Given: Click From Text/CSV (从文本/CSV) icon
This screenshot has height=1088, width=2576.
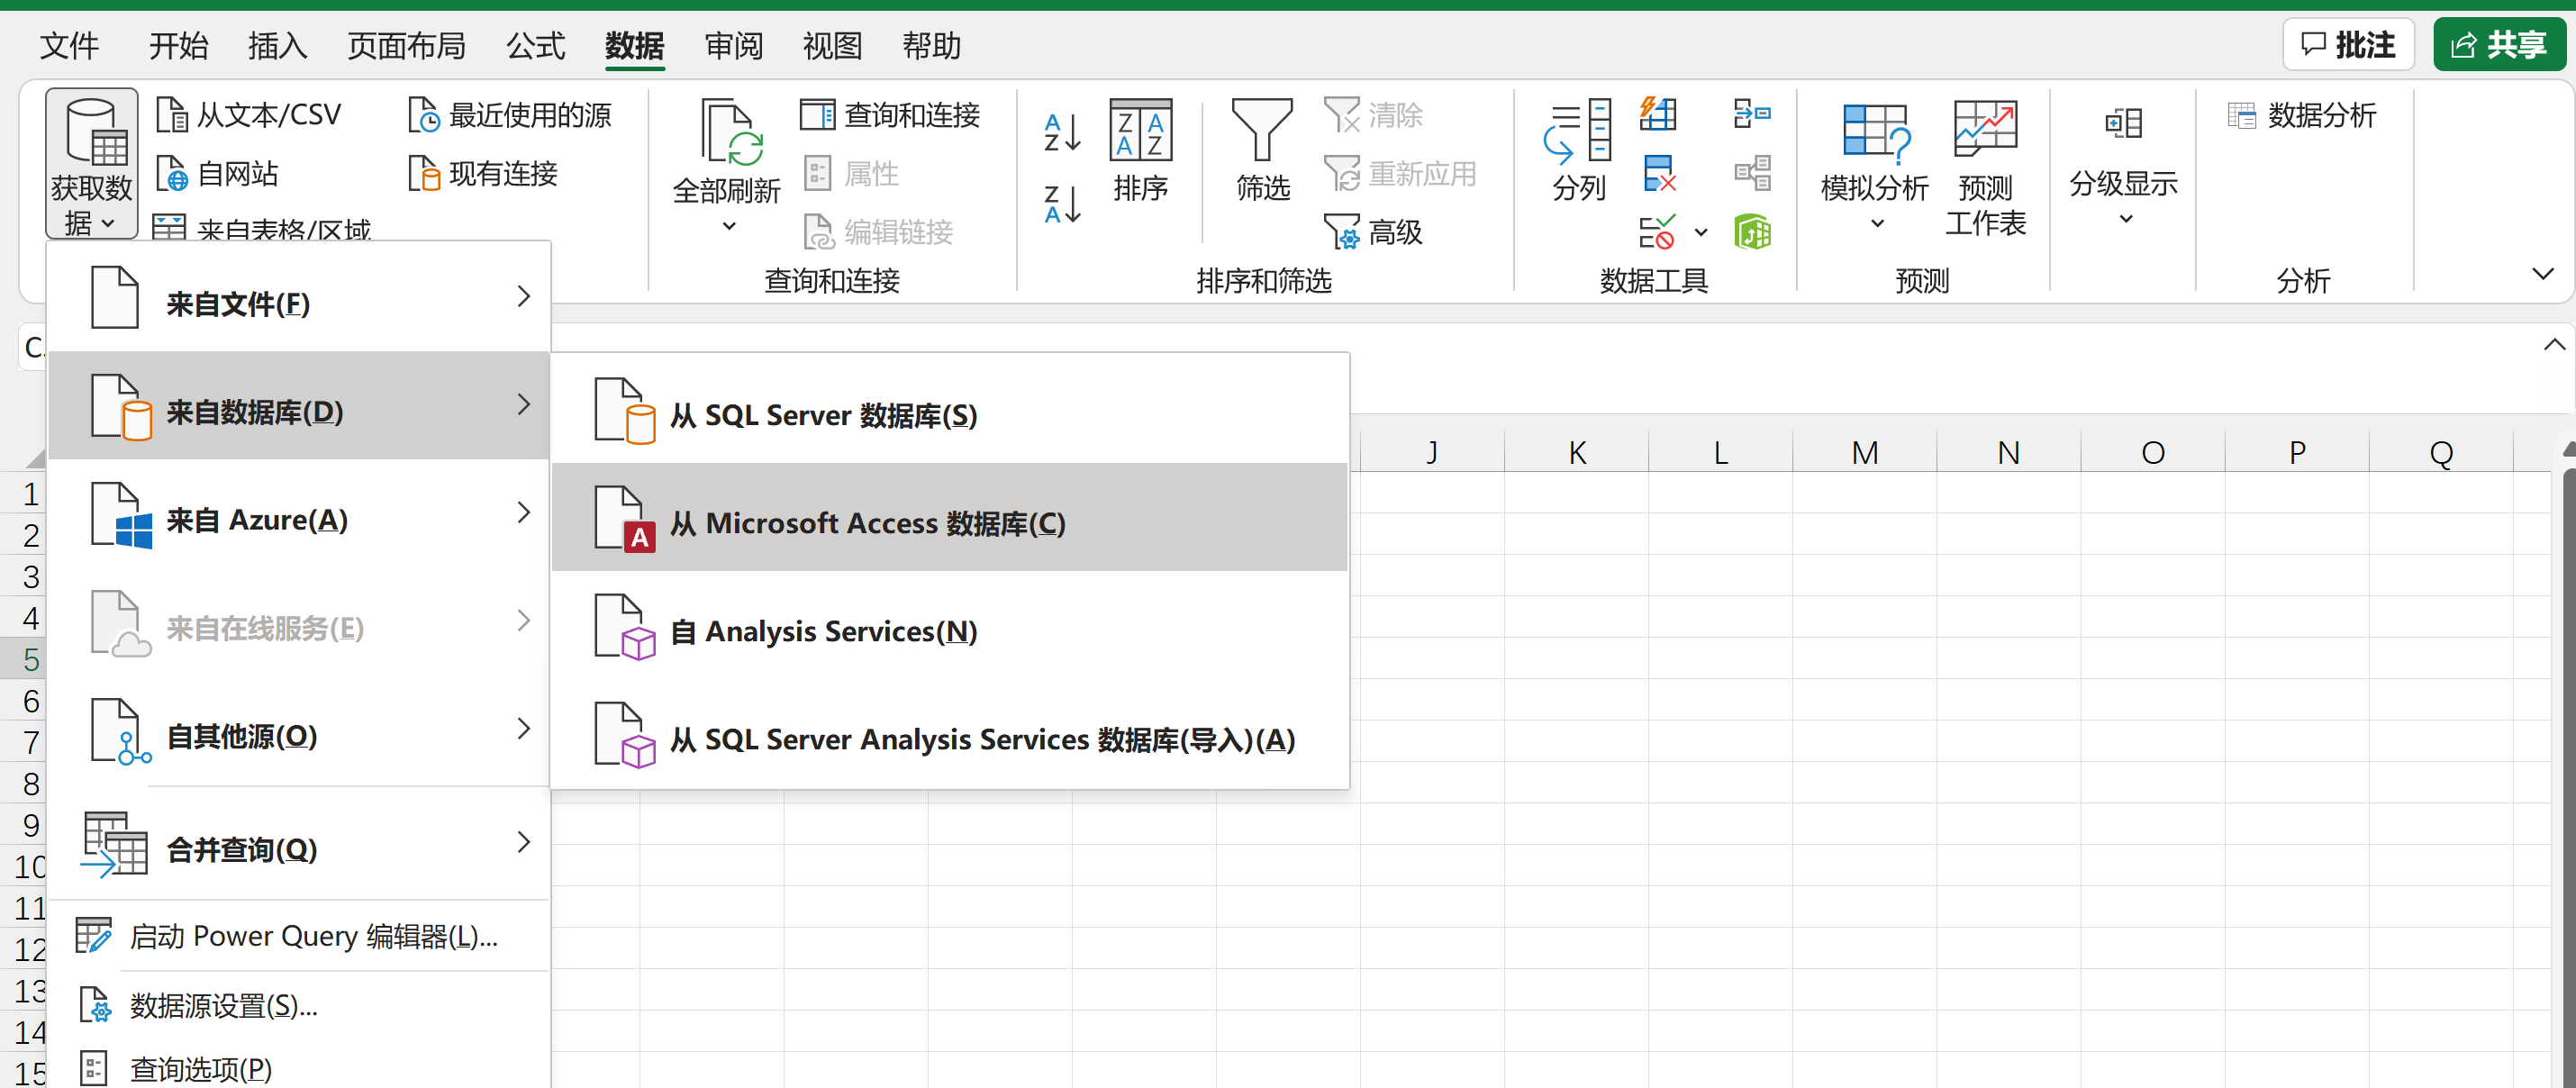Looking at the screenshot, I should [172, 115].
